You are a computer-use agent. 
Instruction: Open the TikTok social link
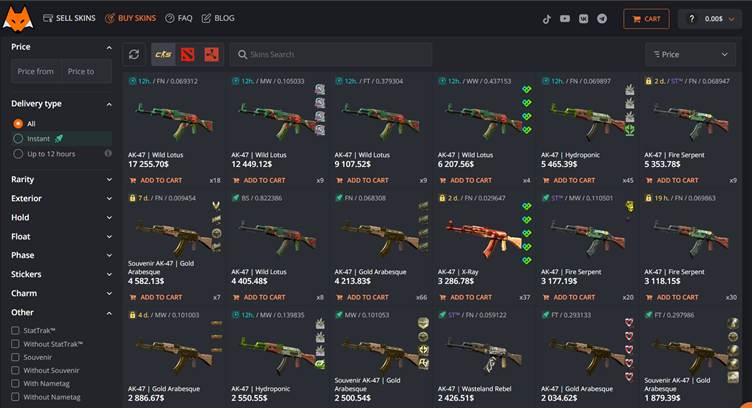[x=547, y=18]
